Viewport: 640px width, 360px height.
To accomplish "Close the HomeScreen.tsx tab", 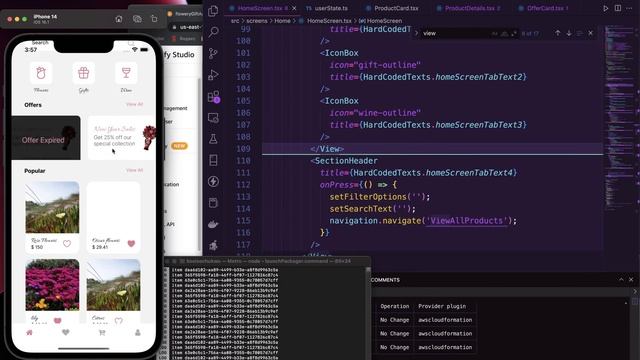I will click(x=294, y=8).
